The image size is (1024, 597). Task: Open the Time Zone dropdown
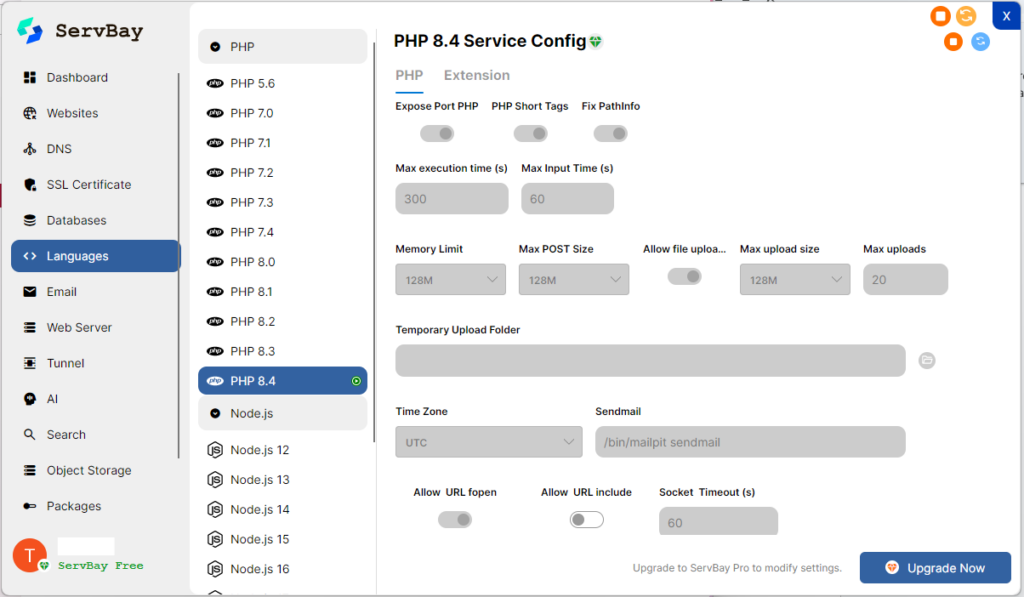click(488, 442)
